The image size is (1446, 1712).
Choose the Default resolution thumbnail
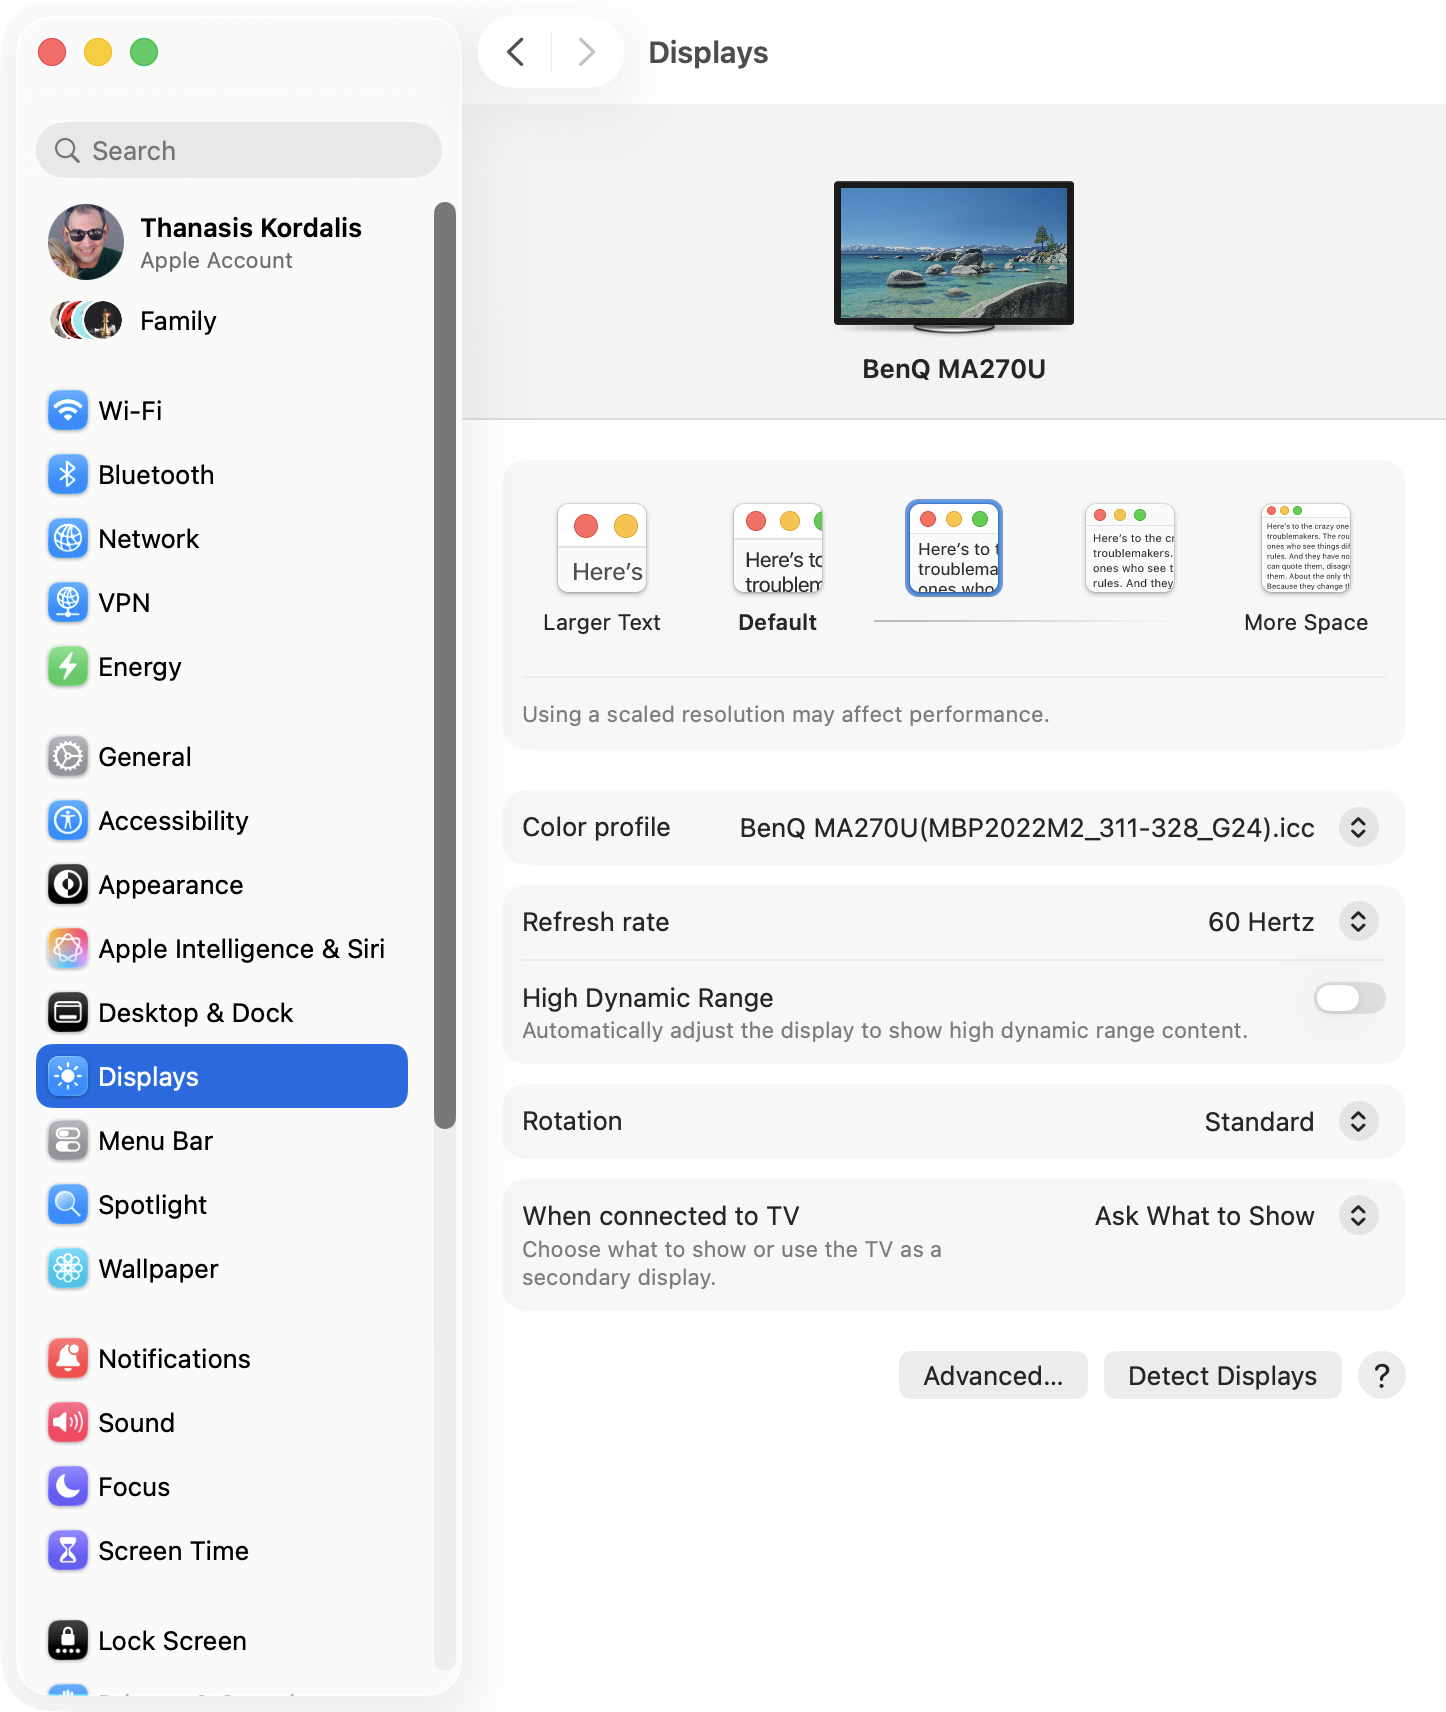(x=778, y=549)
